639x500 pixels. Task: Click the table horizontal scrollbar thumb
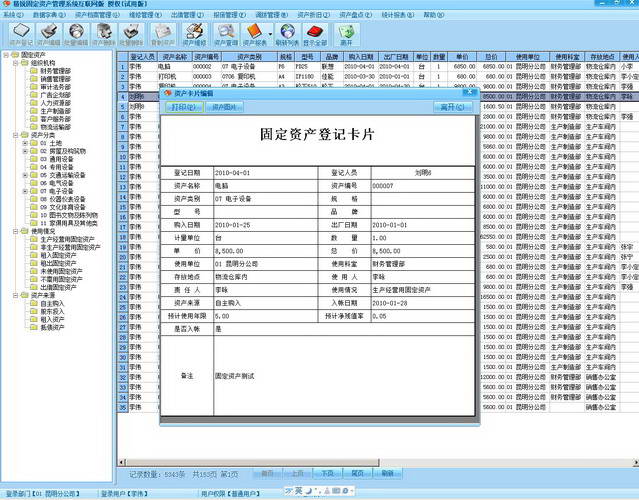point(253,463)
